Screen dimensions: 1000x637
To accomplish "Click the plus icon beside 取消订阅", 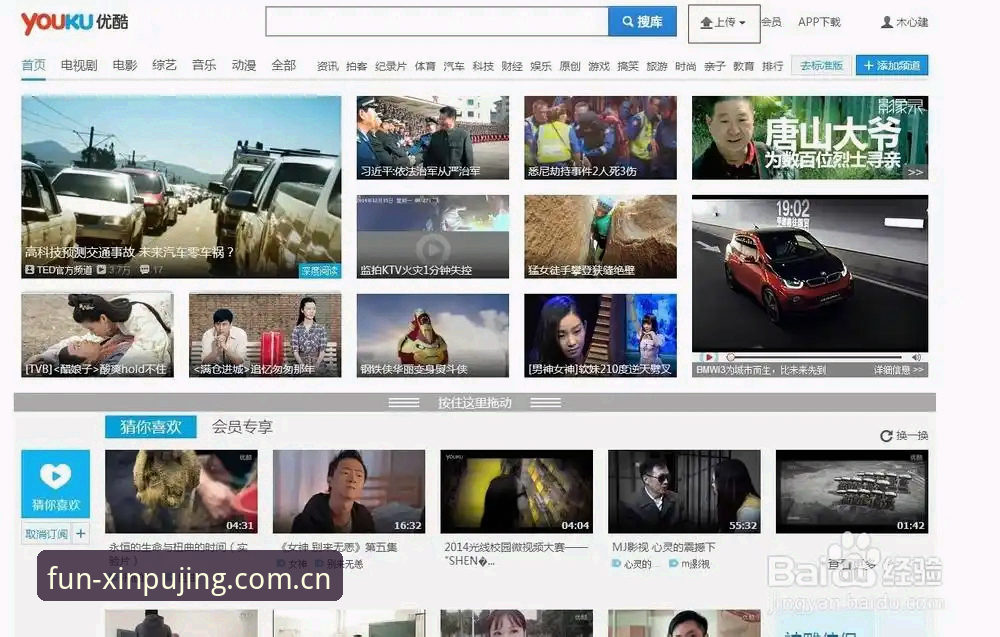I will point(80,534).
